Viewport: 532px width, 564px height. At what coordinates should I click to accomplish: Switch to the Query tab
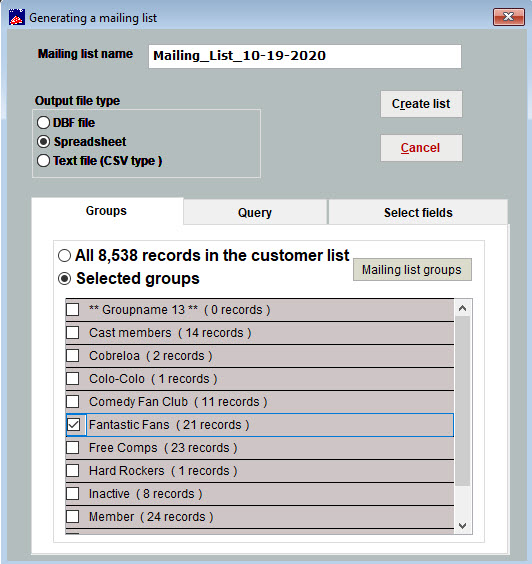pyautogui.click(x=255, y=212)
